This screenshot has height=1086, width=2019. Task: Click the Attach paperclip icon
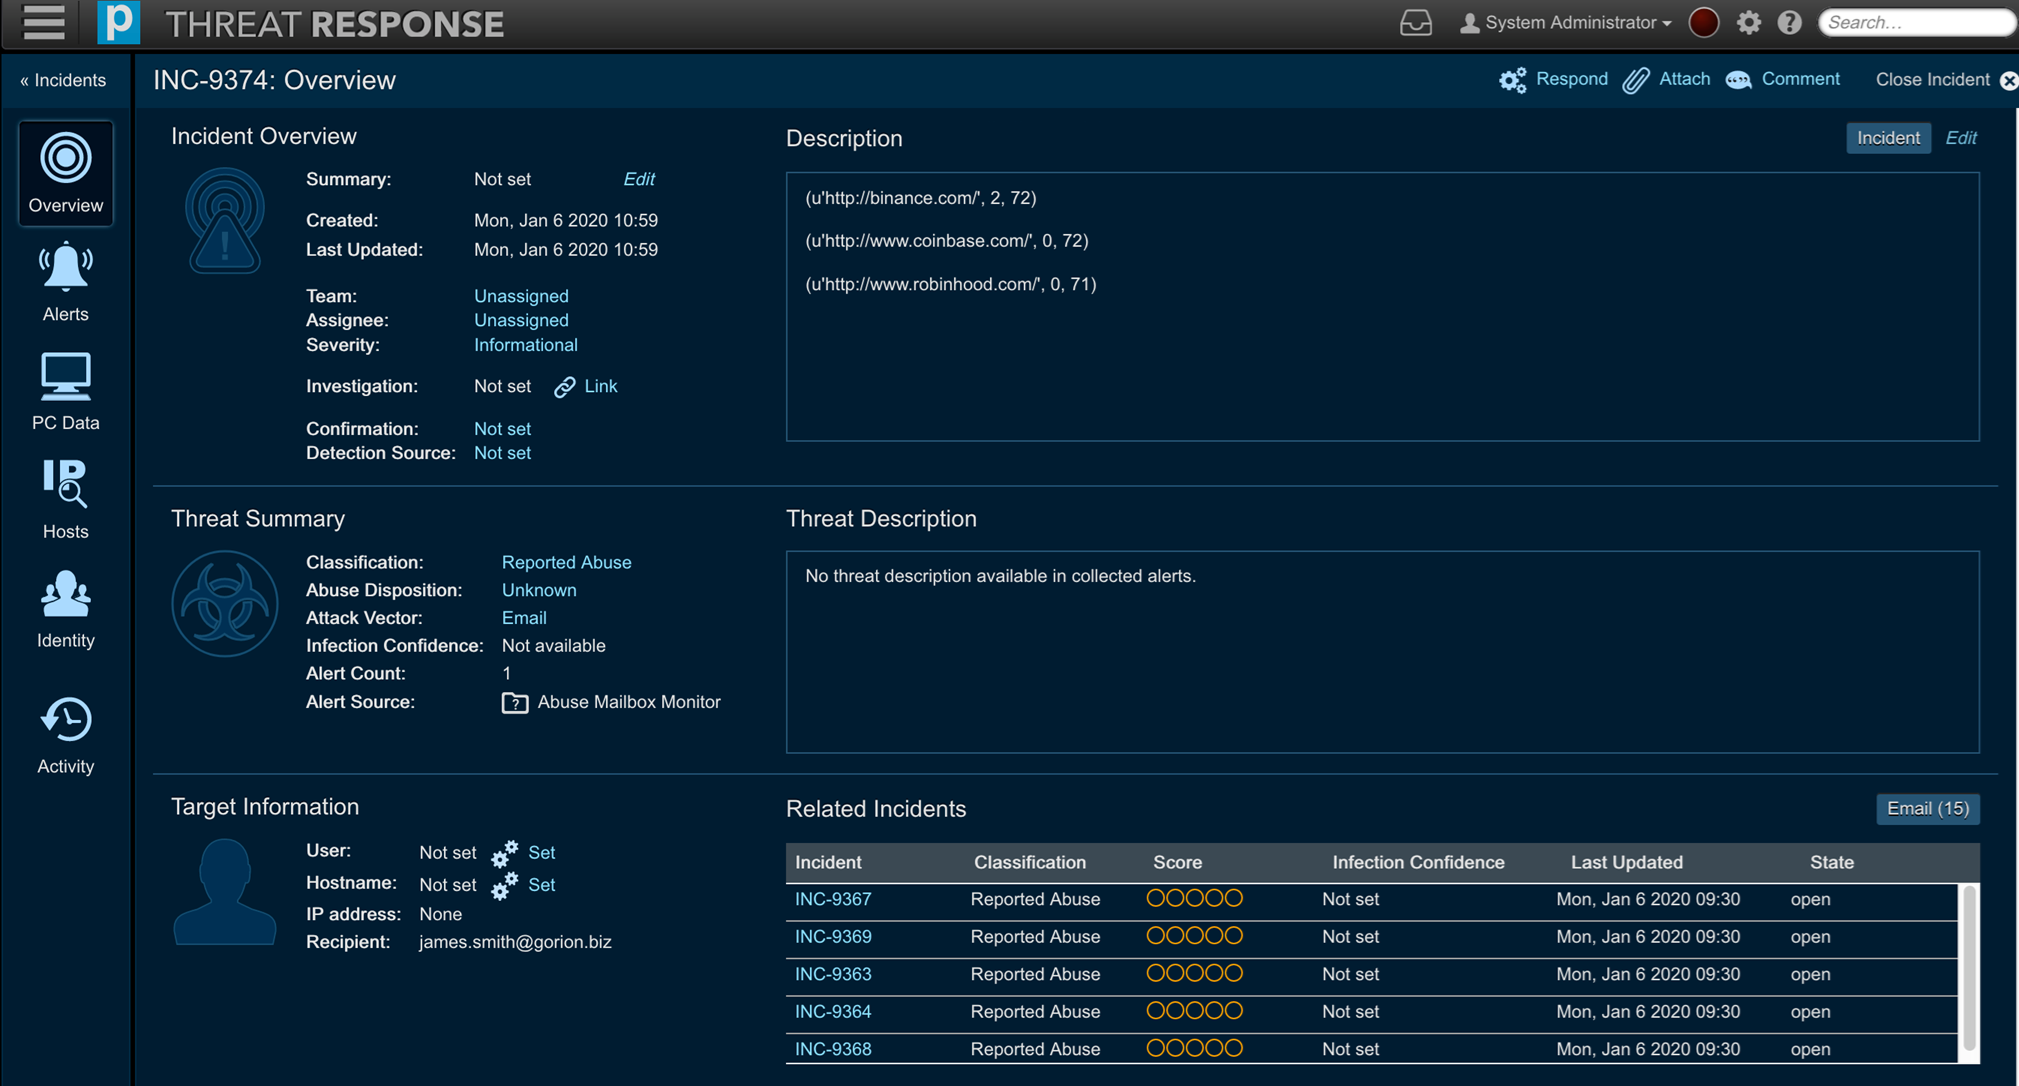(1636, 80)
